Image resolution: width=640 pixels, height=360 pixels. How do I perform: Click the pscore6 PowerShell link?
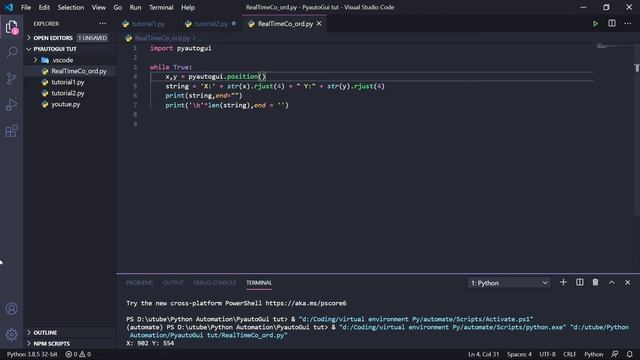tap(306, 303)
